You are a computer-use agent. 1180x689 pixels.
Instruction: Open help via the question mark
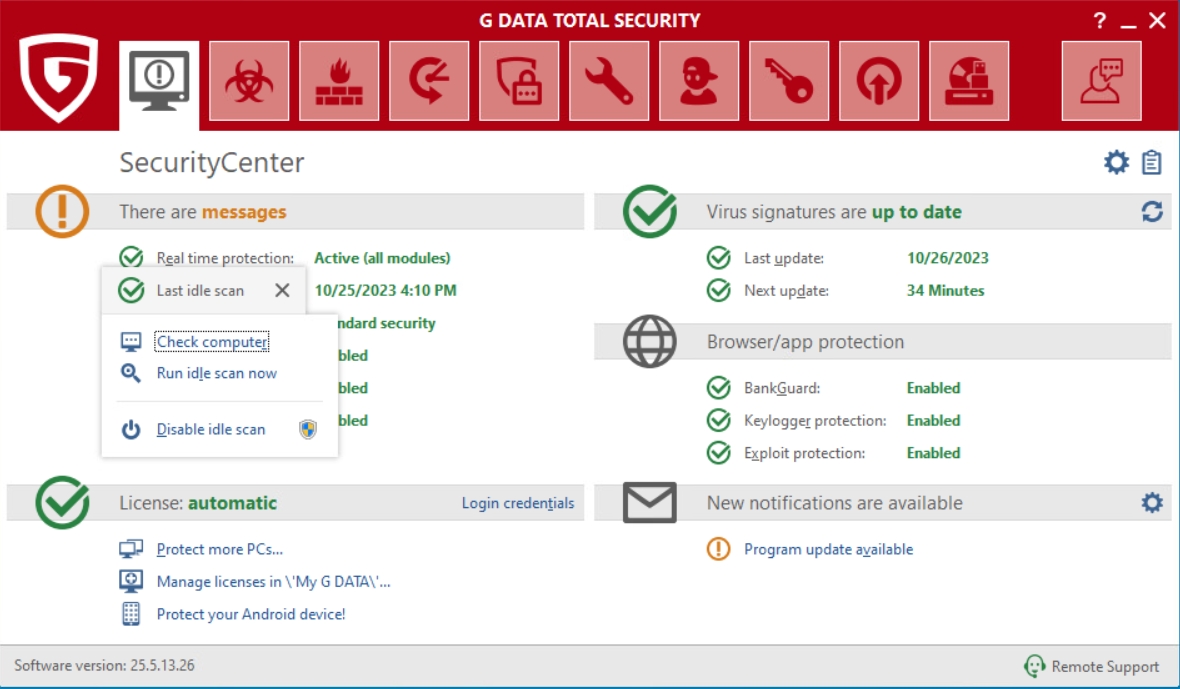coord(1100,20)
